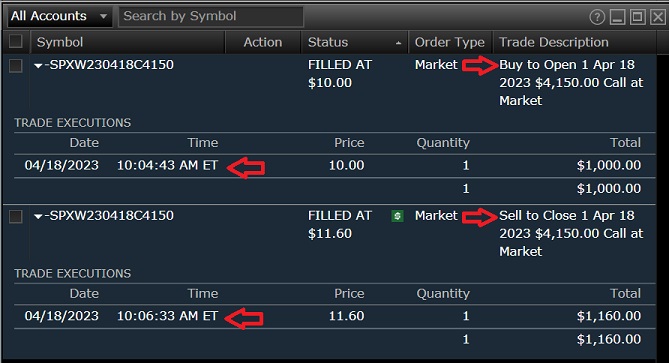Select the 10:06:33 AM execution row
Screen dimensions: 669x363
[334, 316]
